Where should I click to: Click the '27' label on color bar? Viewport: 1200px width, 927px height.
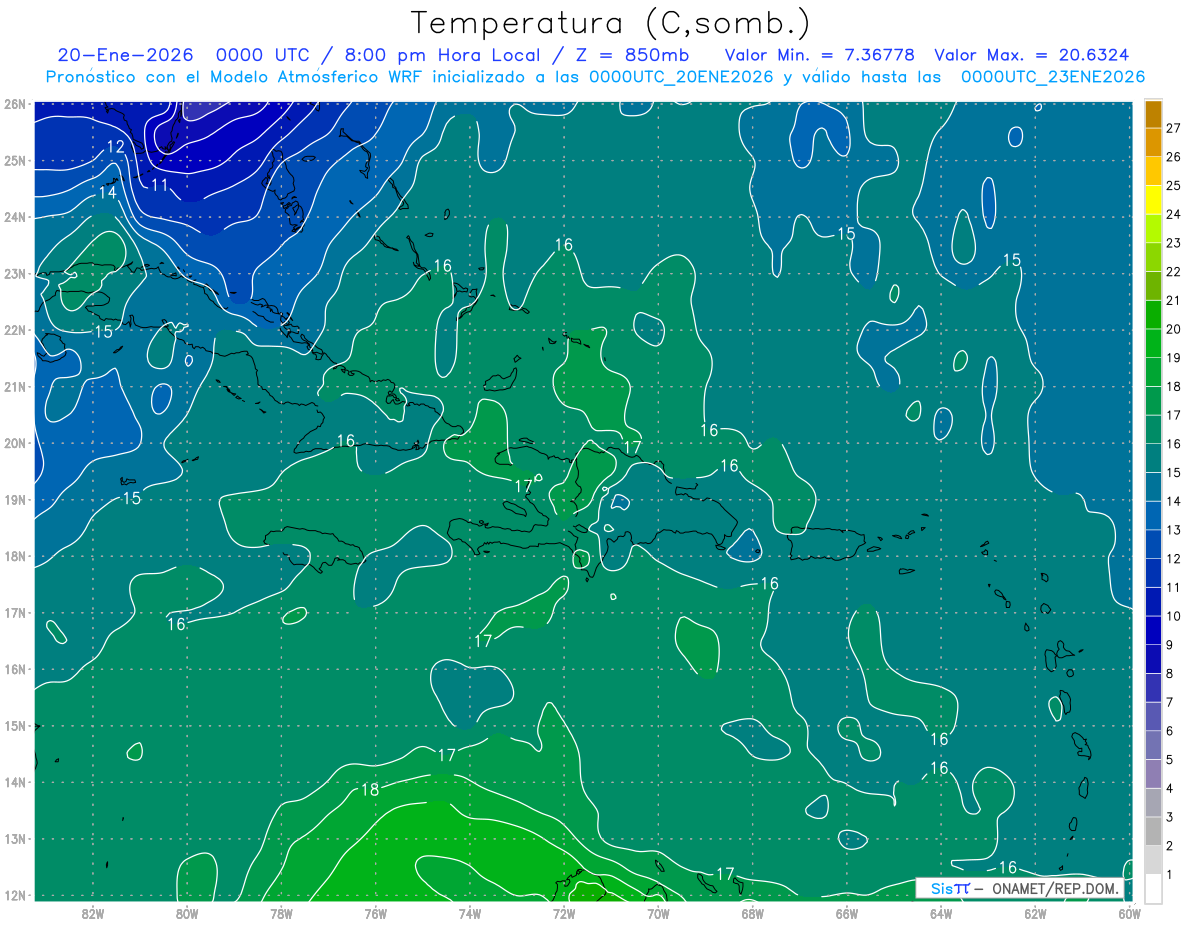pos(1173,128)
